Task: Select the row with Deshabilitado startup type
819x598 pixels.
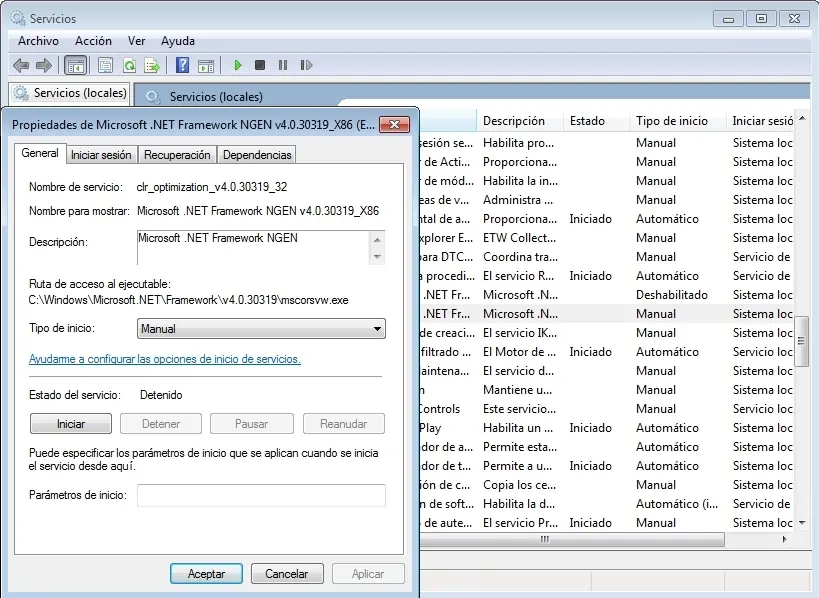Action: (606, 295)
